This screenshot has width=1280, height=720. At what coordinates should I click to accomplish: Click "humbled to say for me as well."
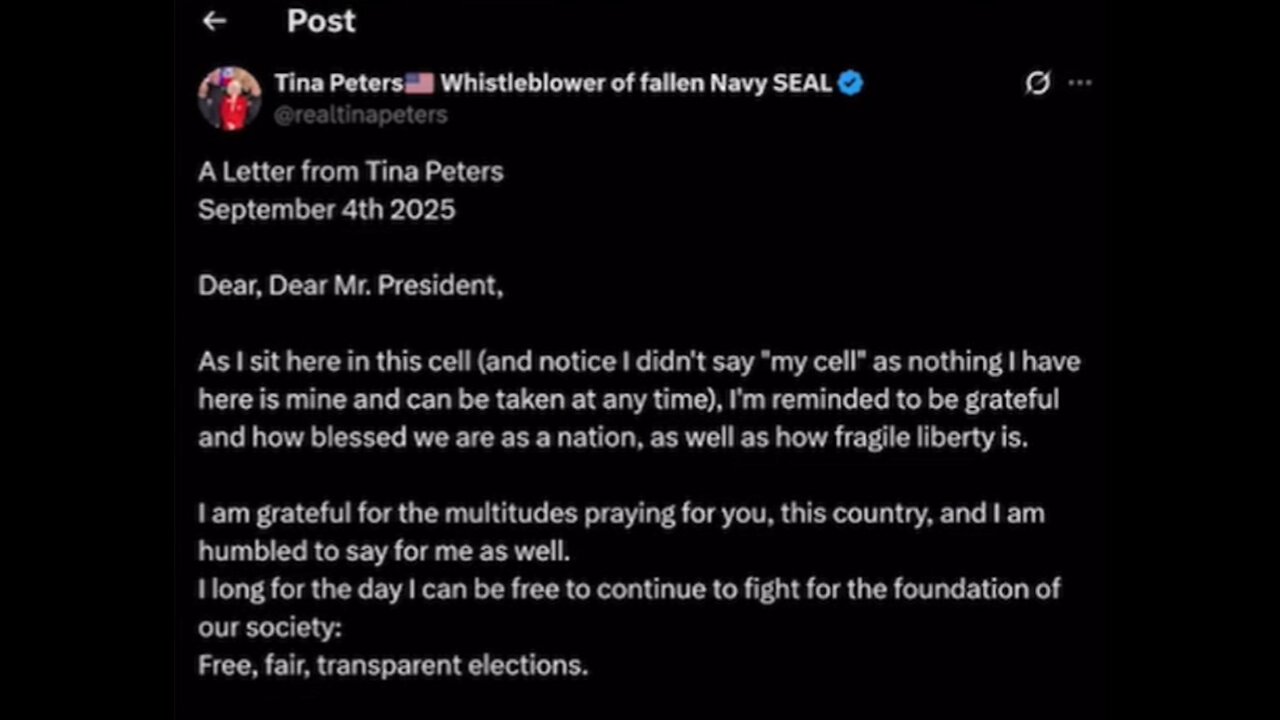383,551
